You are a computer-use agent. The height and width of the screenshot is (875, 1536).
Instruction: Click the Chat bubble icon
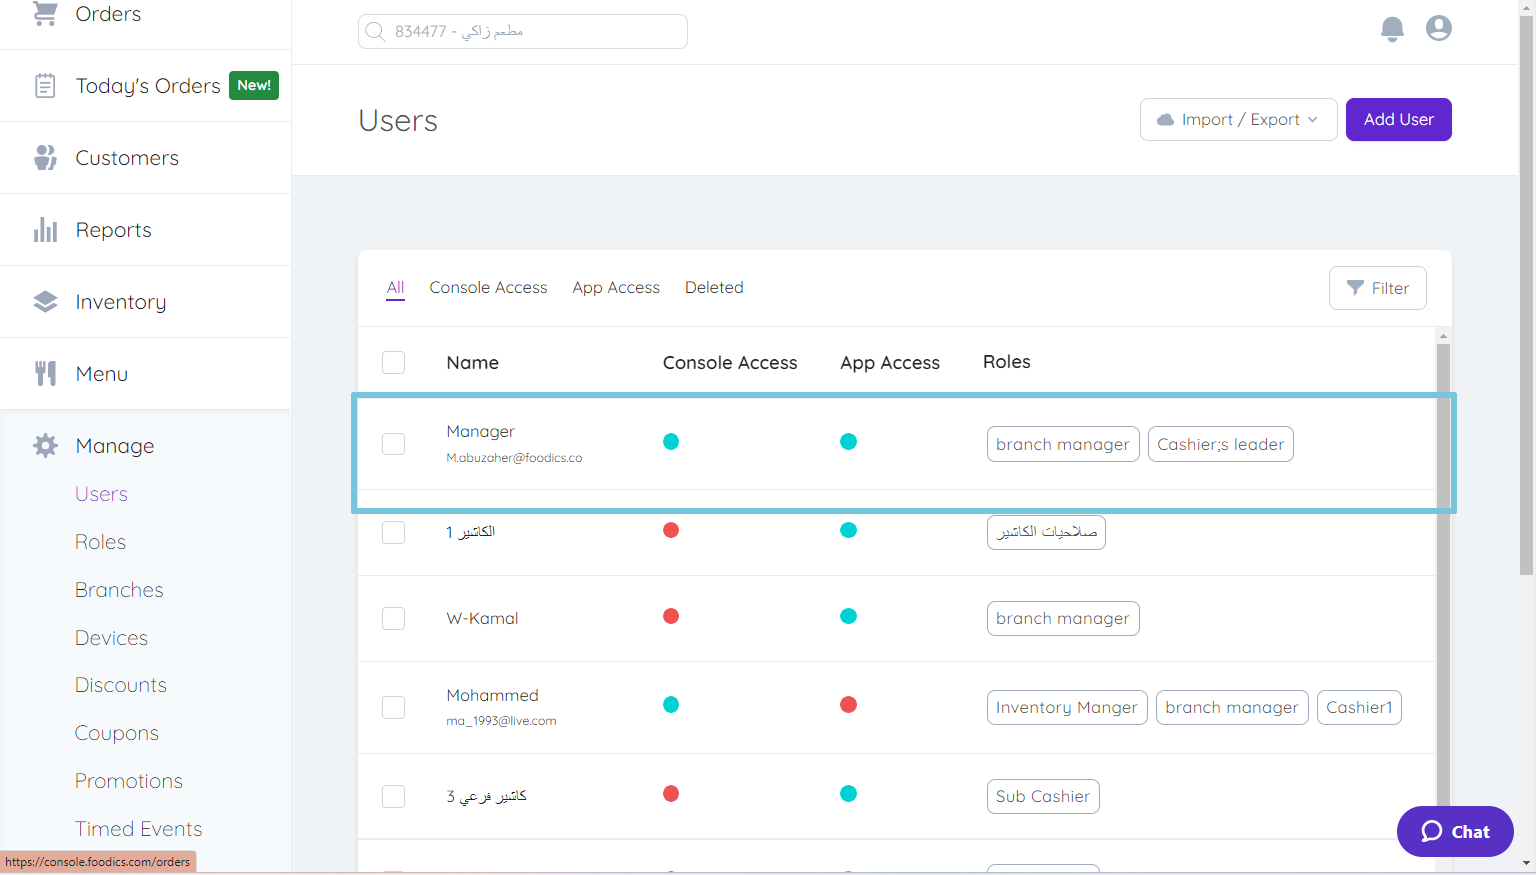tap(1432, 831)
